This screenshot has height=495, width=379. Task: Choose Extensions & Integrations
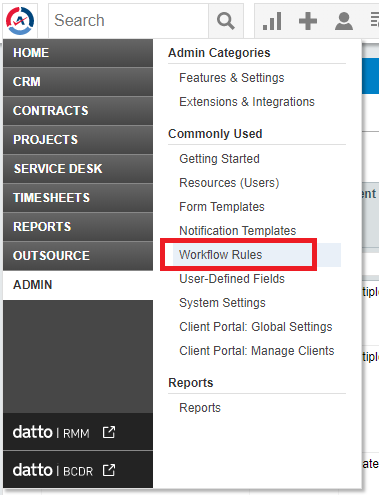(247, 102)
